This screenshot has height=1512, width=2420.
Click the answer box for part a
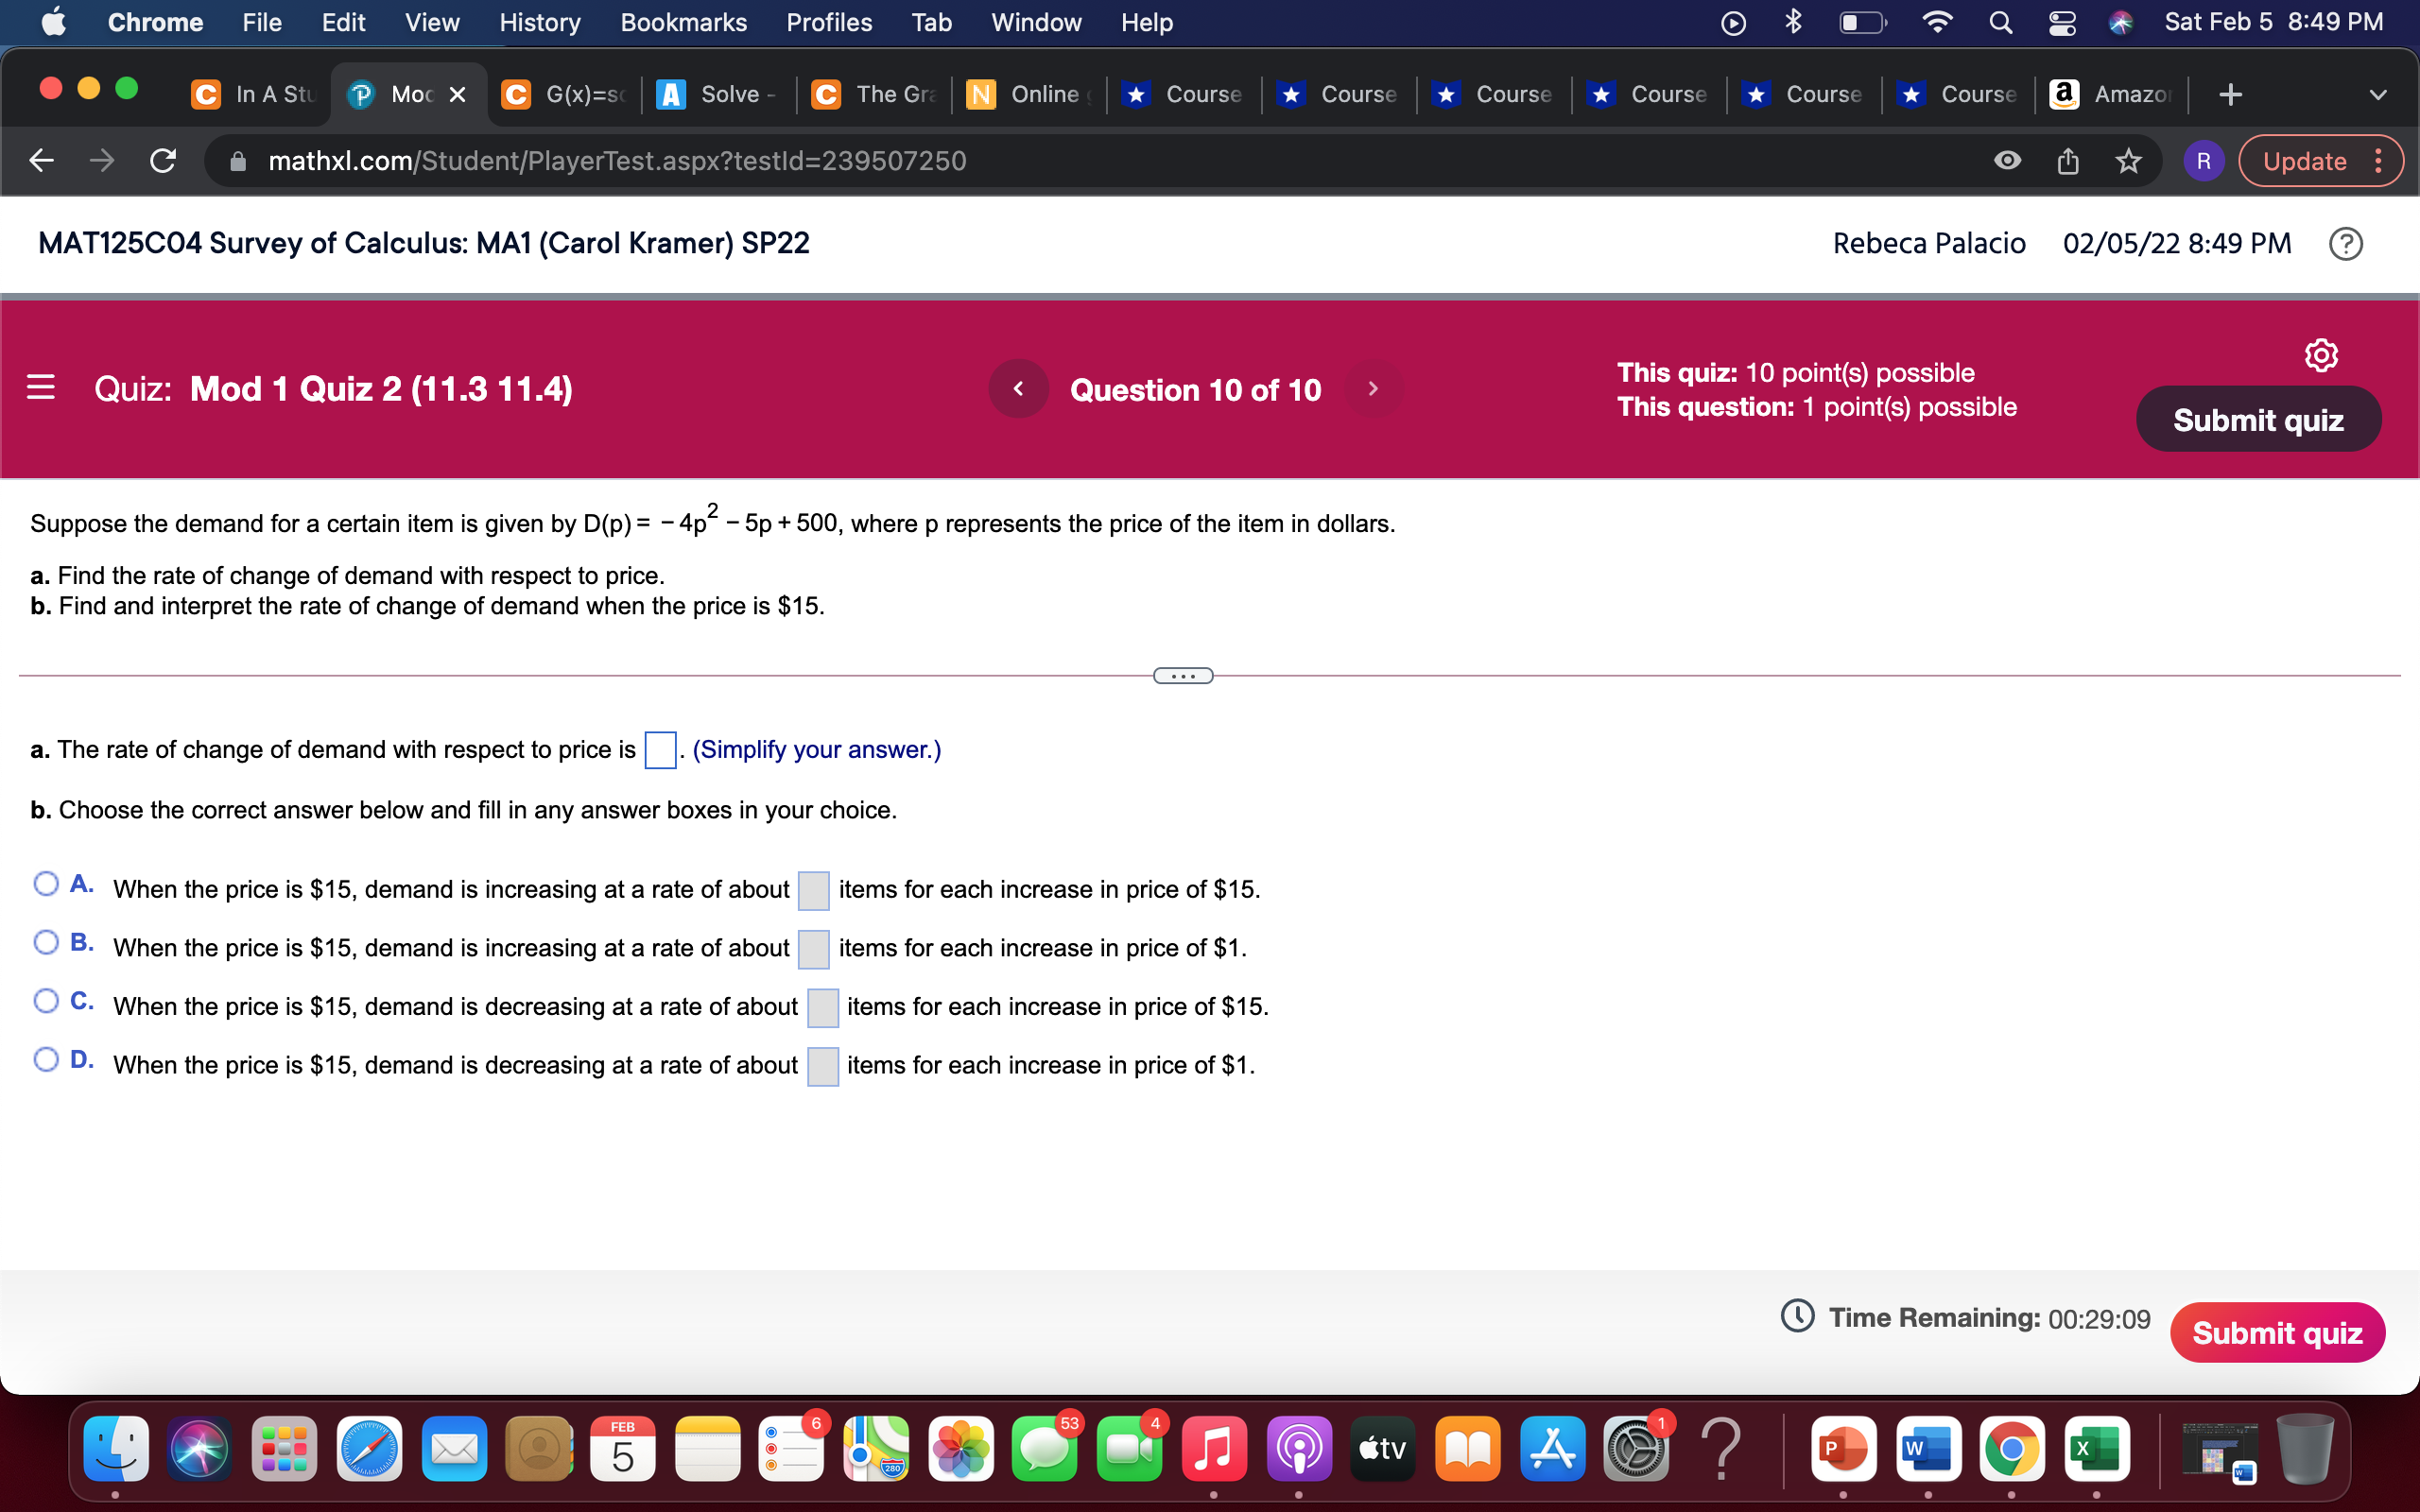pyautogui.click(x=659, y=750)
